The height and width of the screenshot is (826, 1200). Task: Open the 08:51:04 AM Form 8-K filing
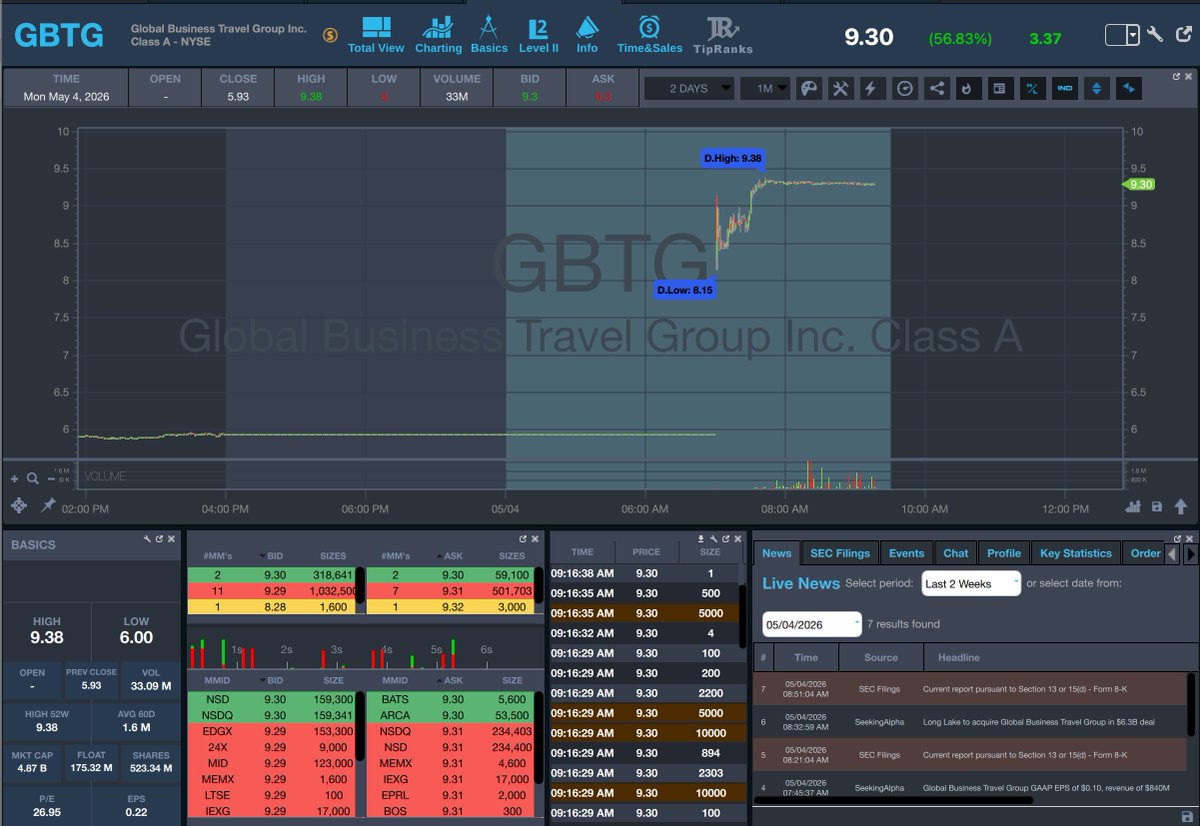click(970, 688)
